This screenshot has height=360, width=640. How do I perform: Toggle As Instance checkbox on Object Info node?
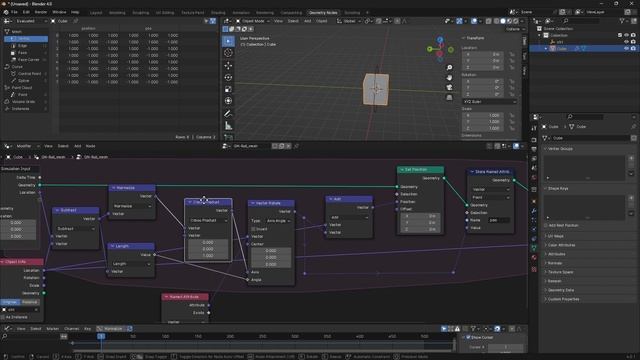point(3,317)
